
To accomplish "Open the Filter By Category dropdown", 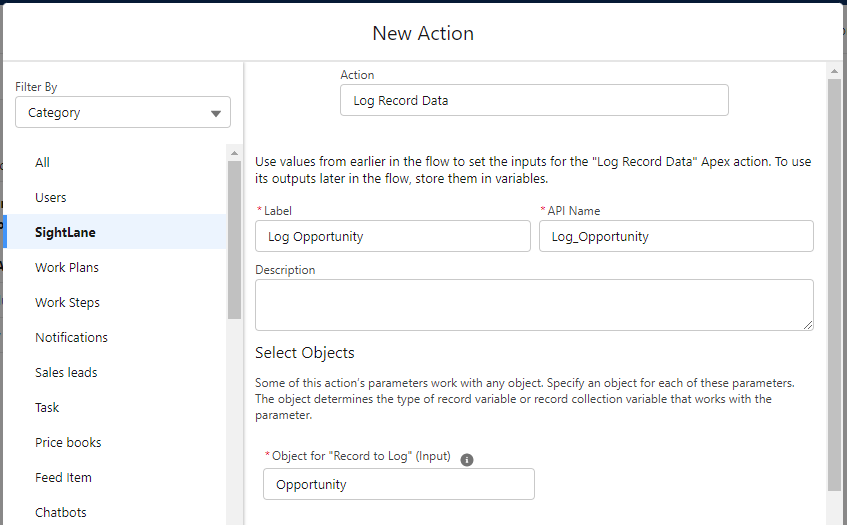I will (x=123, y=112).
